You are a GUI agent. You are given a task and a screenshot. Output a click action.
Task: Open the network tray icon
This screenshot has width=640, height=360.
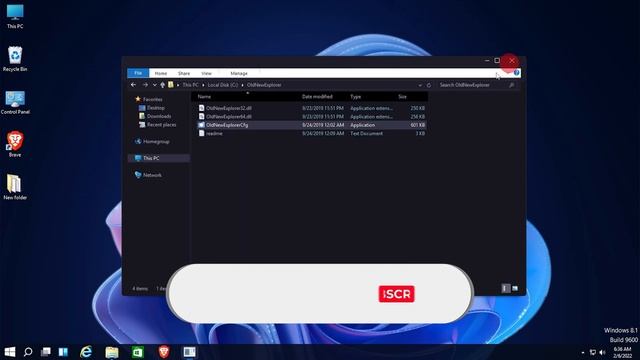pyautogui.click(x=593, y=353)
